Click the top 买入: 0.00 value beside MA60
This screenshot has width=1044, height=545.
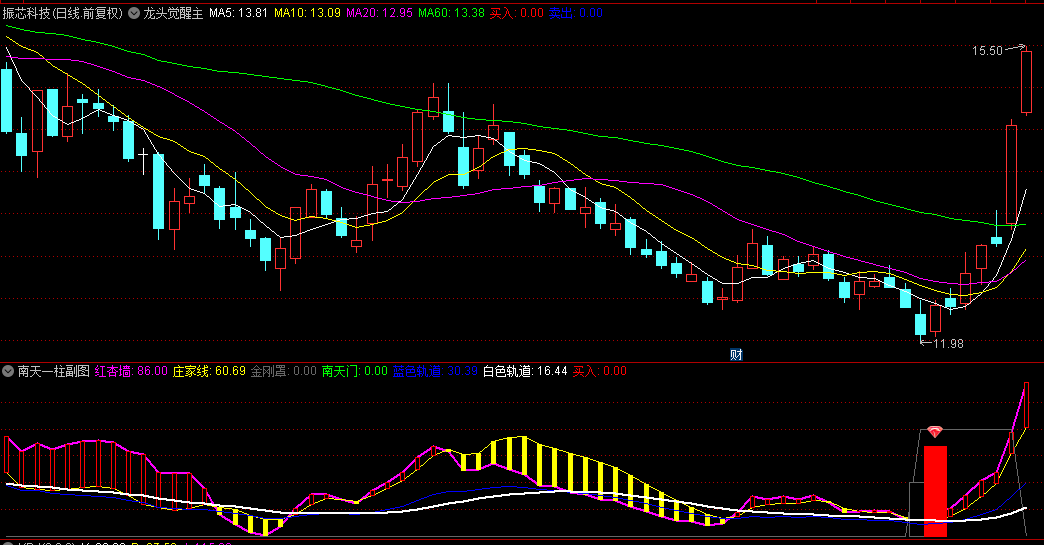[x=517, y=13]
